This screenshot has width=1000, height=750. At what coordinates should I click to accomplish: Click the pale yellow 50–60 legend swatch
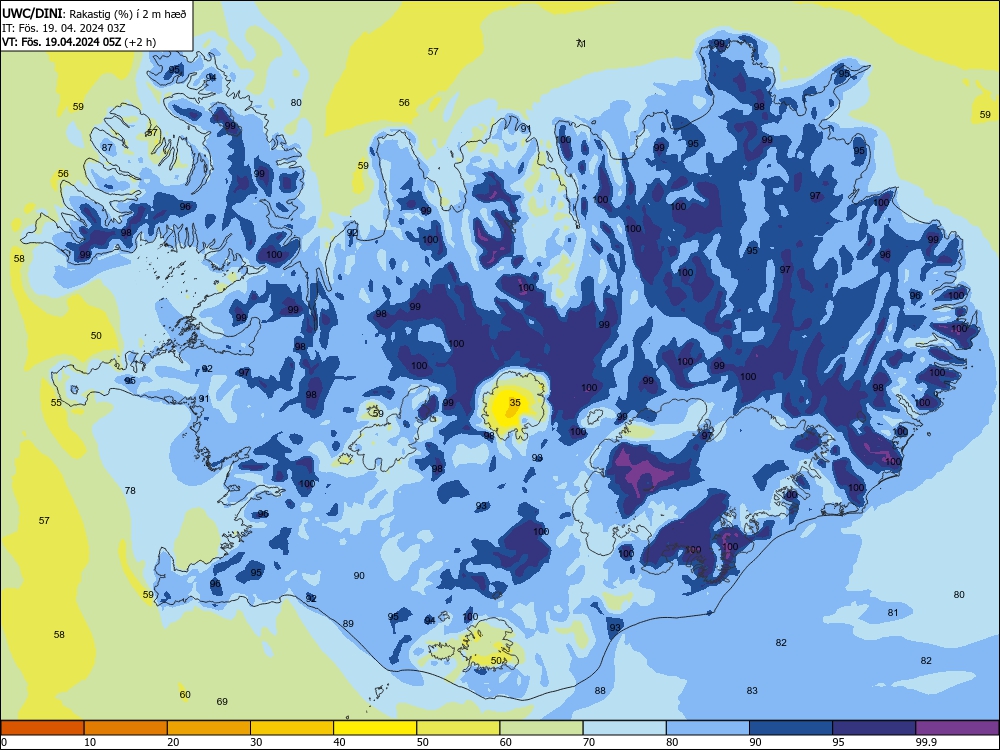coord(458,728)
